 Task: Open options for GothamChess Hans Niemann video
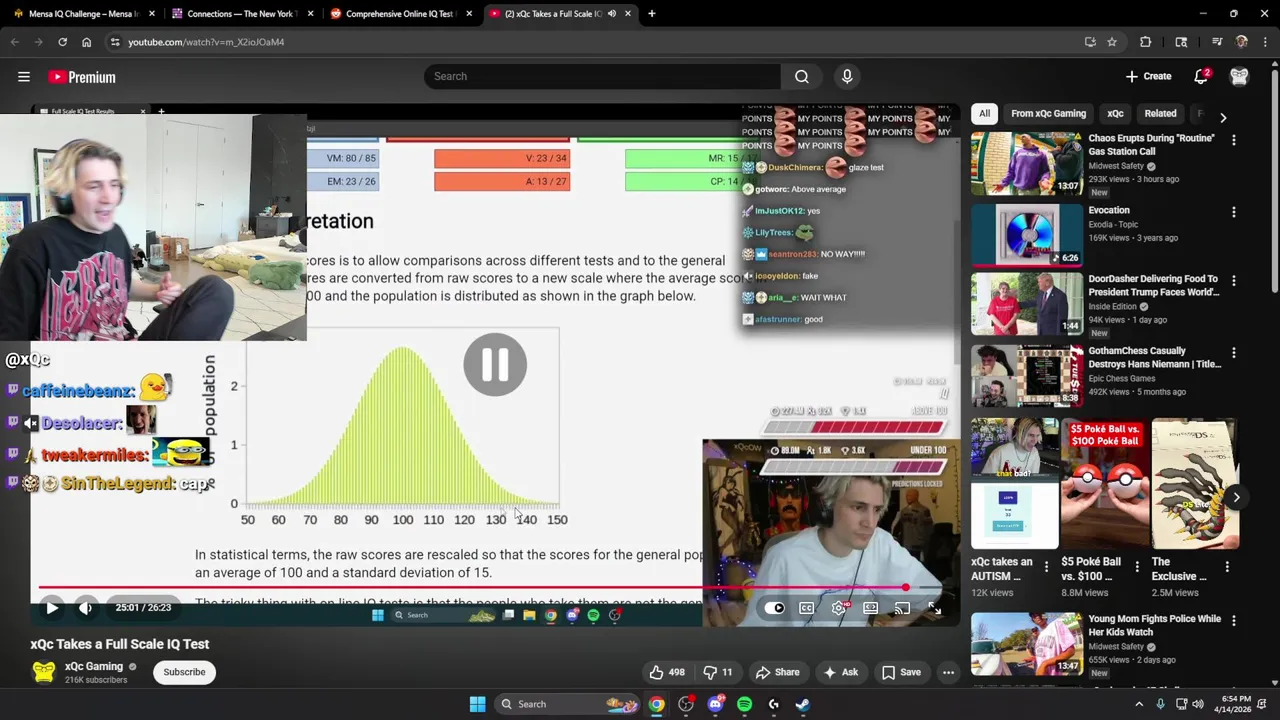pos(1233,353)
